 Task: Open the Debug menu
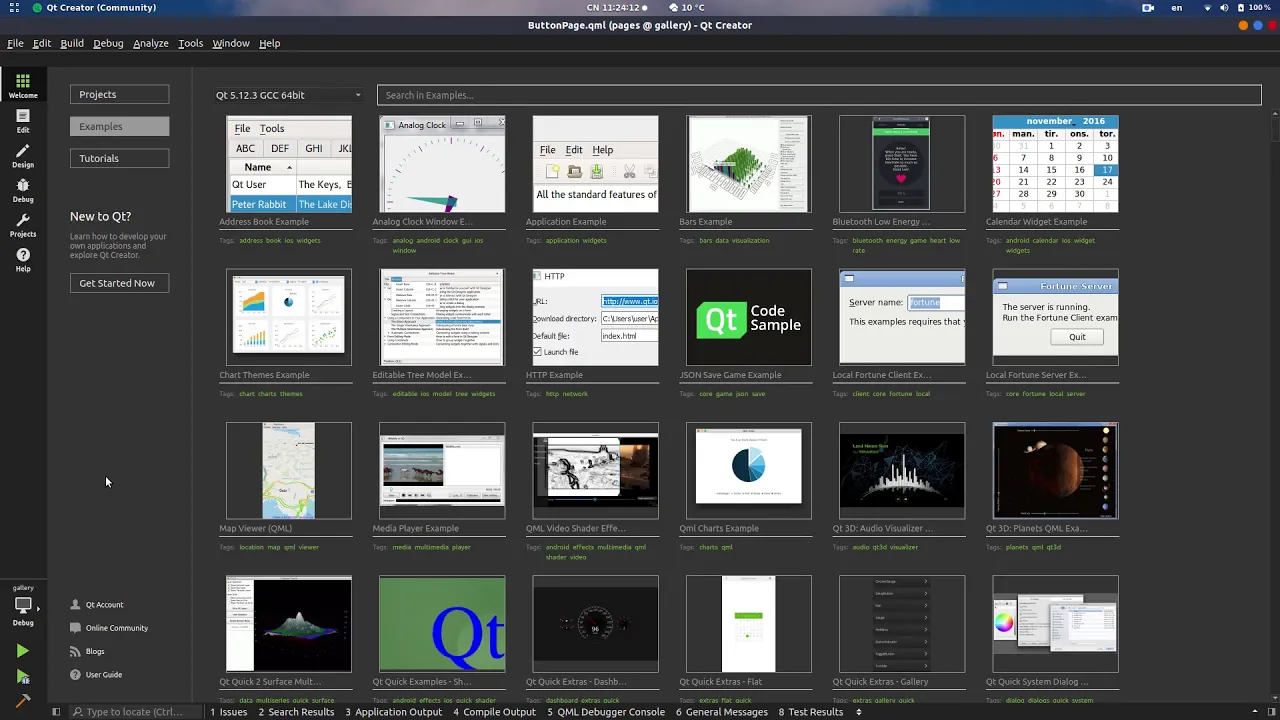coord(108,43)
